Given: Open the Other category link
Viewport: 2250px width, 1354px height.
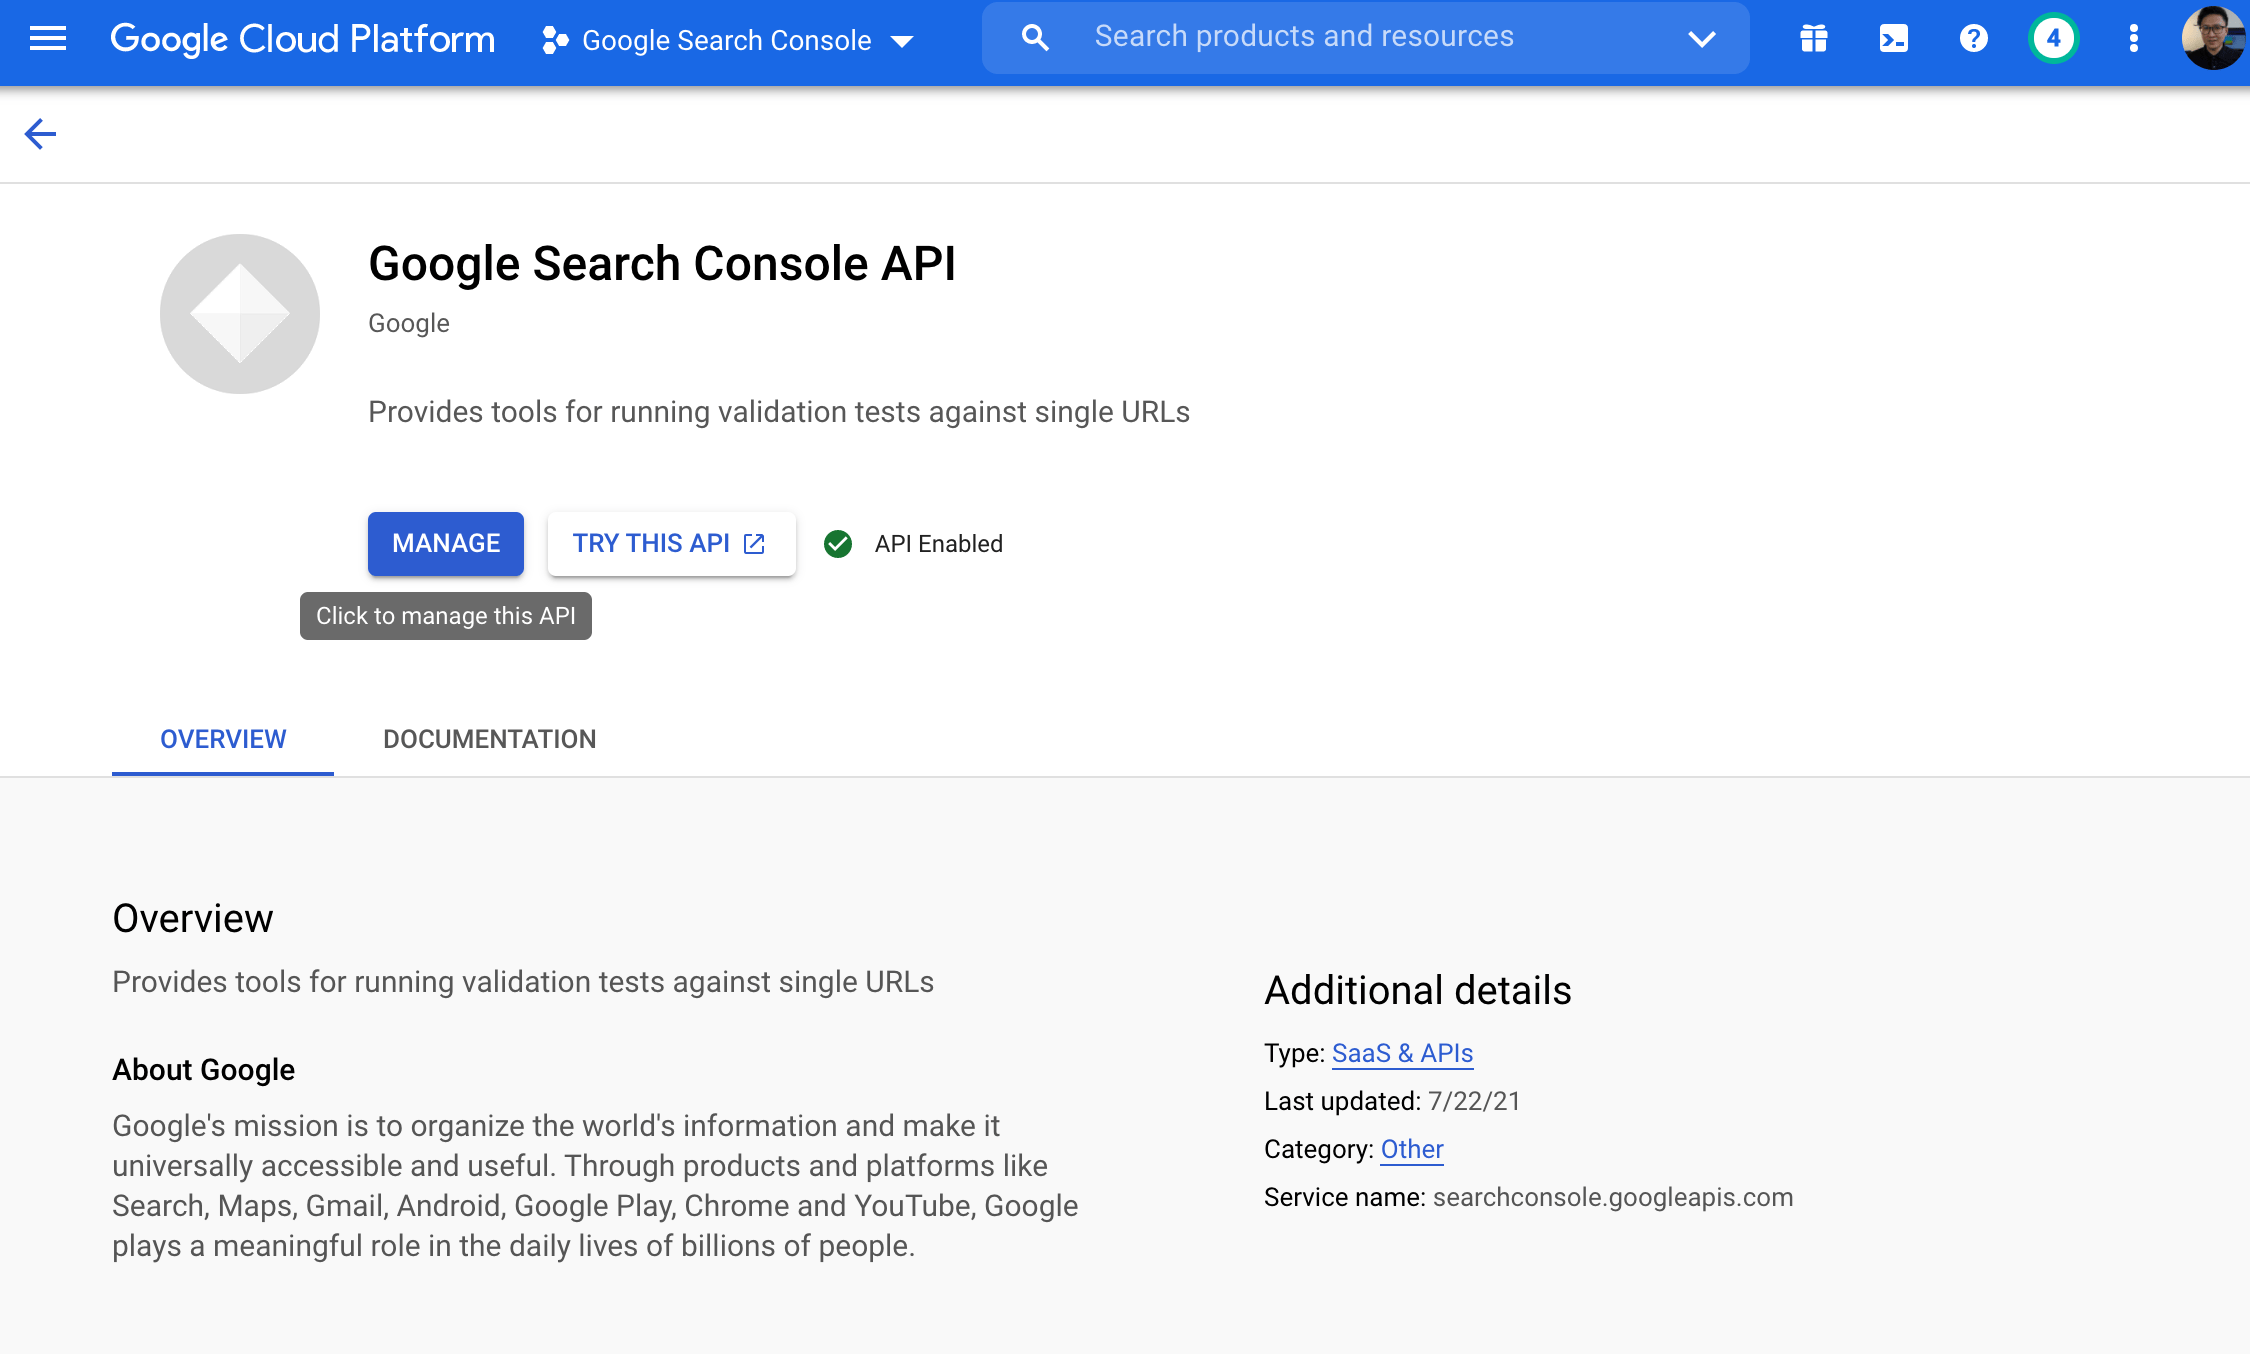Looking at the screenshot, I should click(1412, 1149).
